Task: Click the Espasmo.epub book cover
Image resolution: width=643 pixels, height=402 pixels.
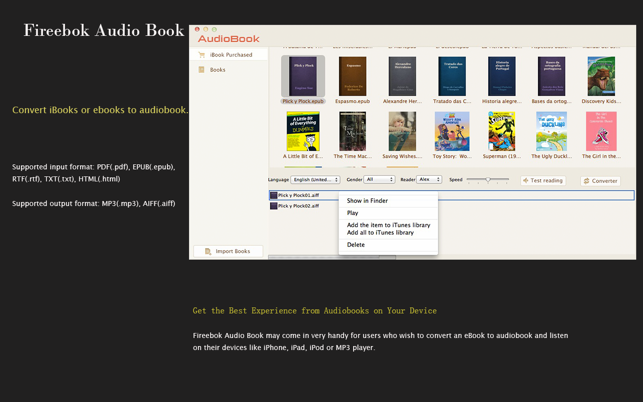Action: (x=352, y=77)
